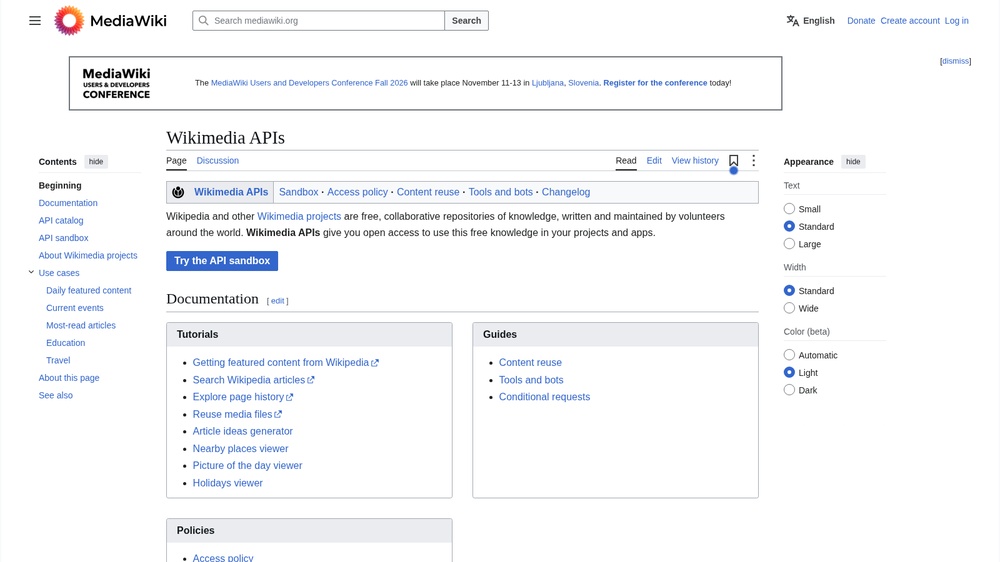Click Create account link
1000x562 pixels.
[x=910, y=20]
